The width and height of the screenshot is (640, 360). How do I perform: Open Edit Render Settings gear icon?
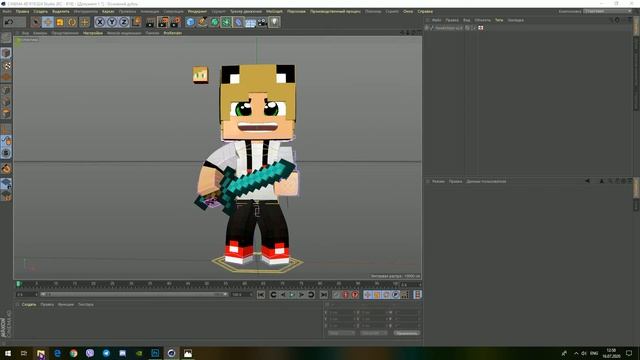click(176, 22)
